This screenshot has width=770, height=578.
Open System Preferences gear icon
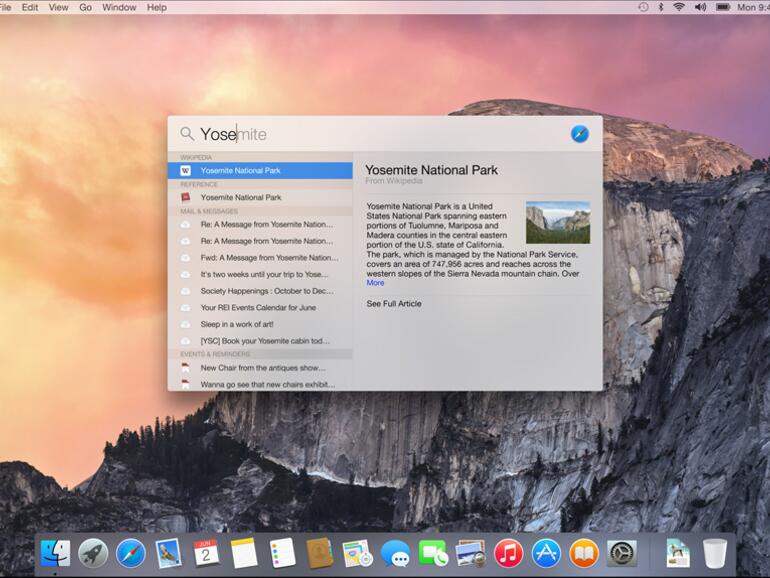tap(622, 553)
